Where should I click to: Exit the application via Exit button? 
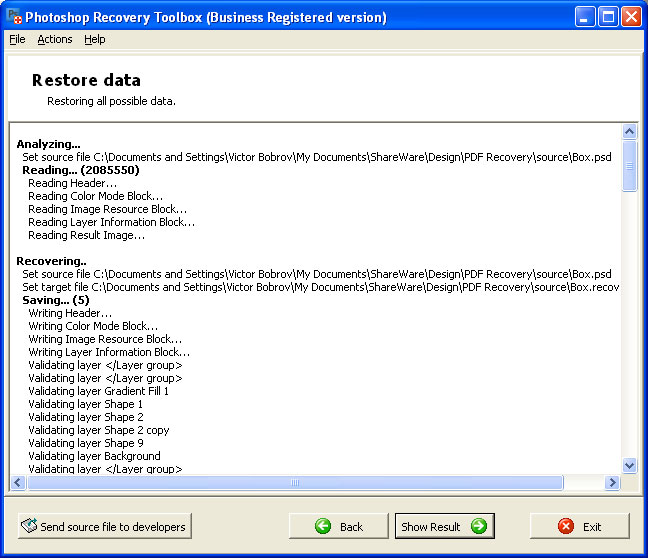[x=580, y=526]
